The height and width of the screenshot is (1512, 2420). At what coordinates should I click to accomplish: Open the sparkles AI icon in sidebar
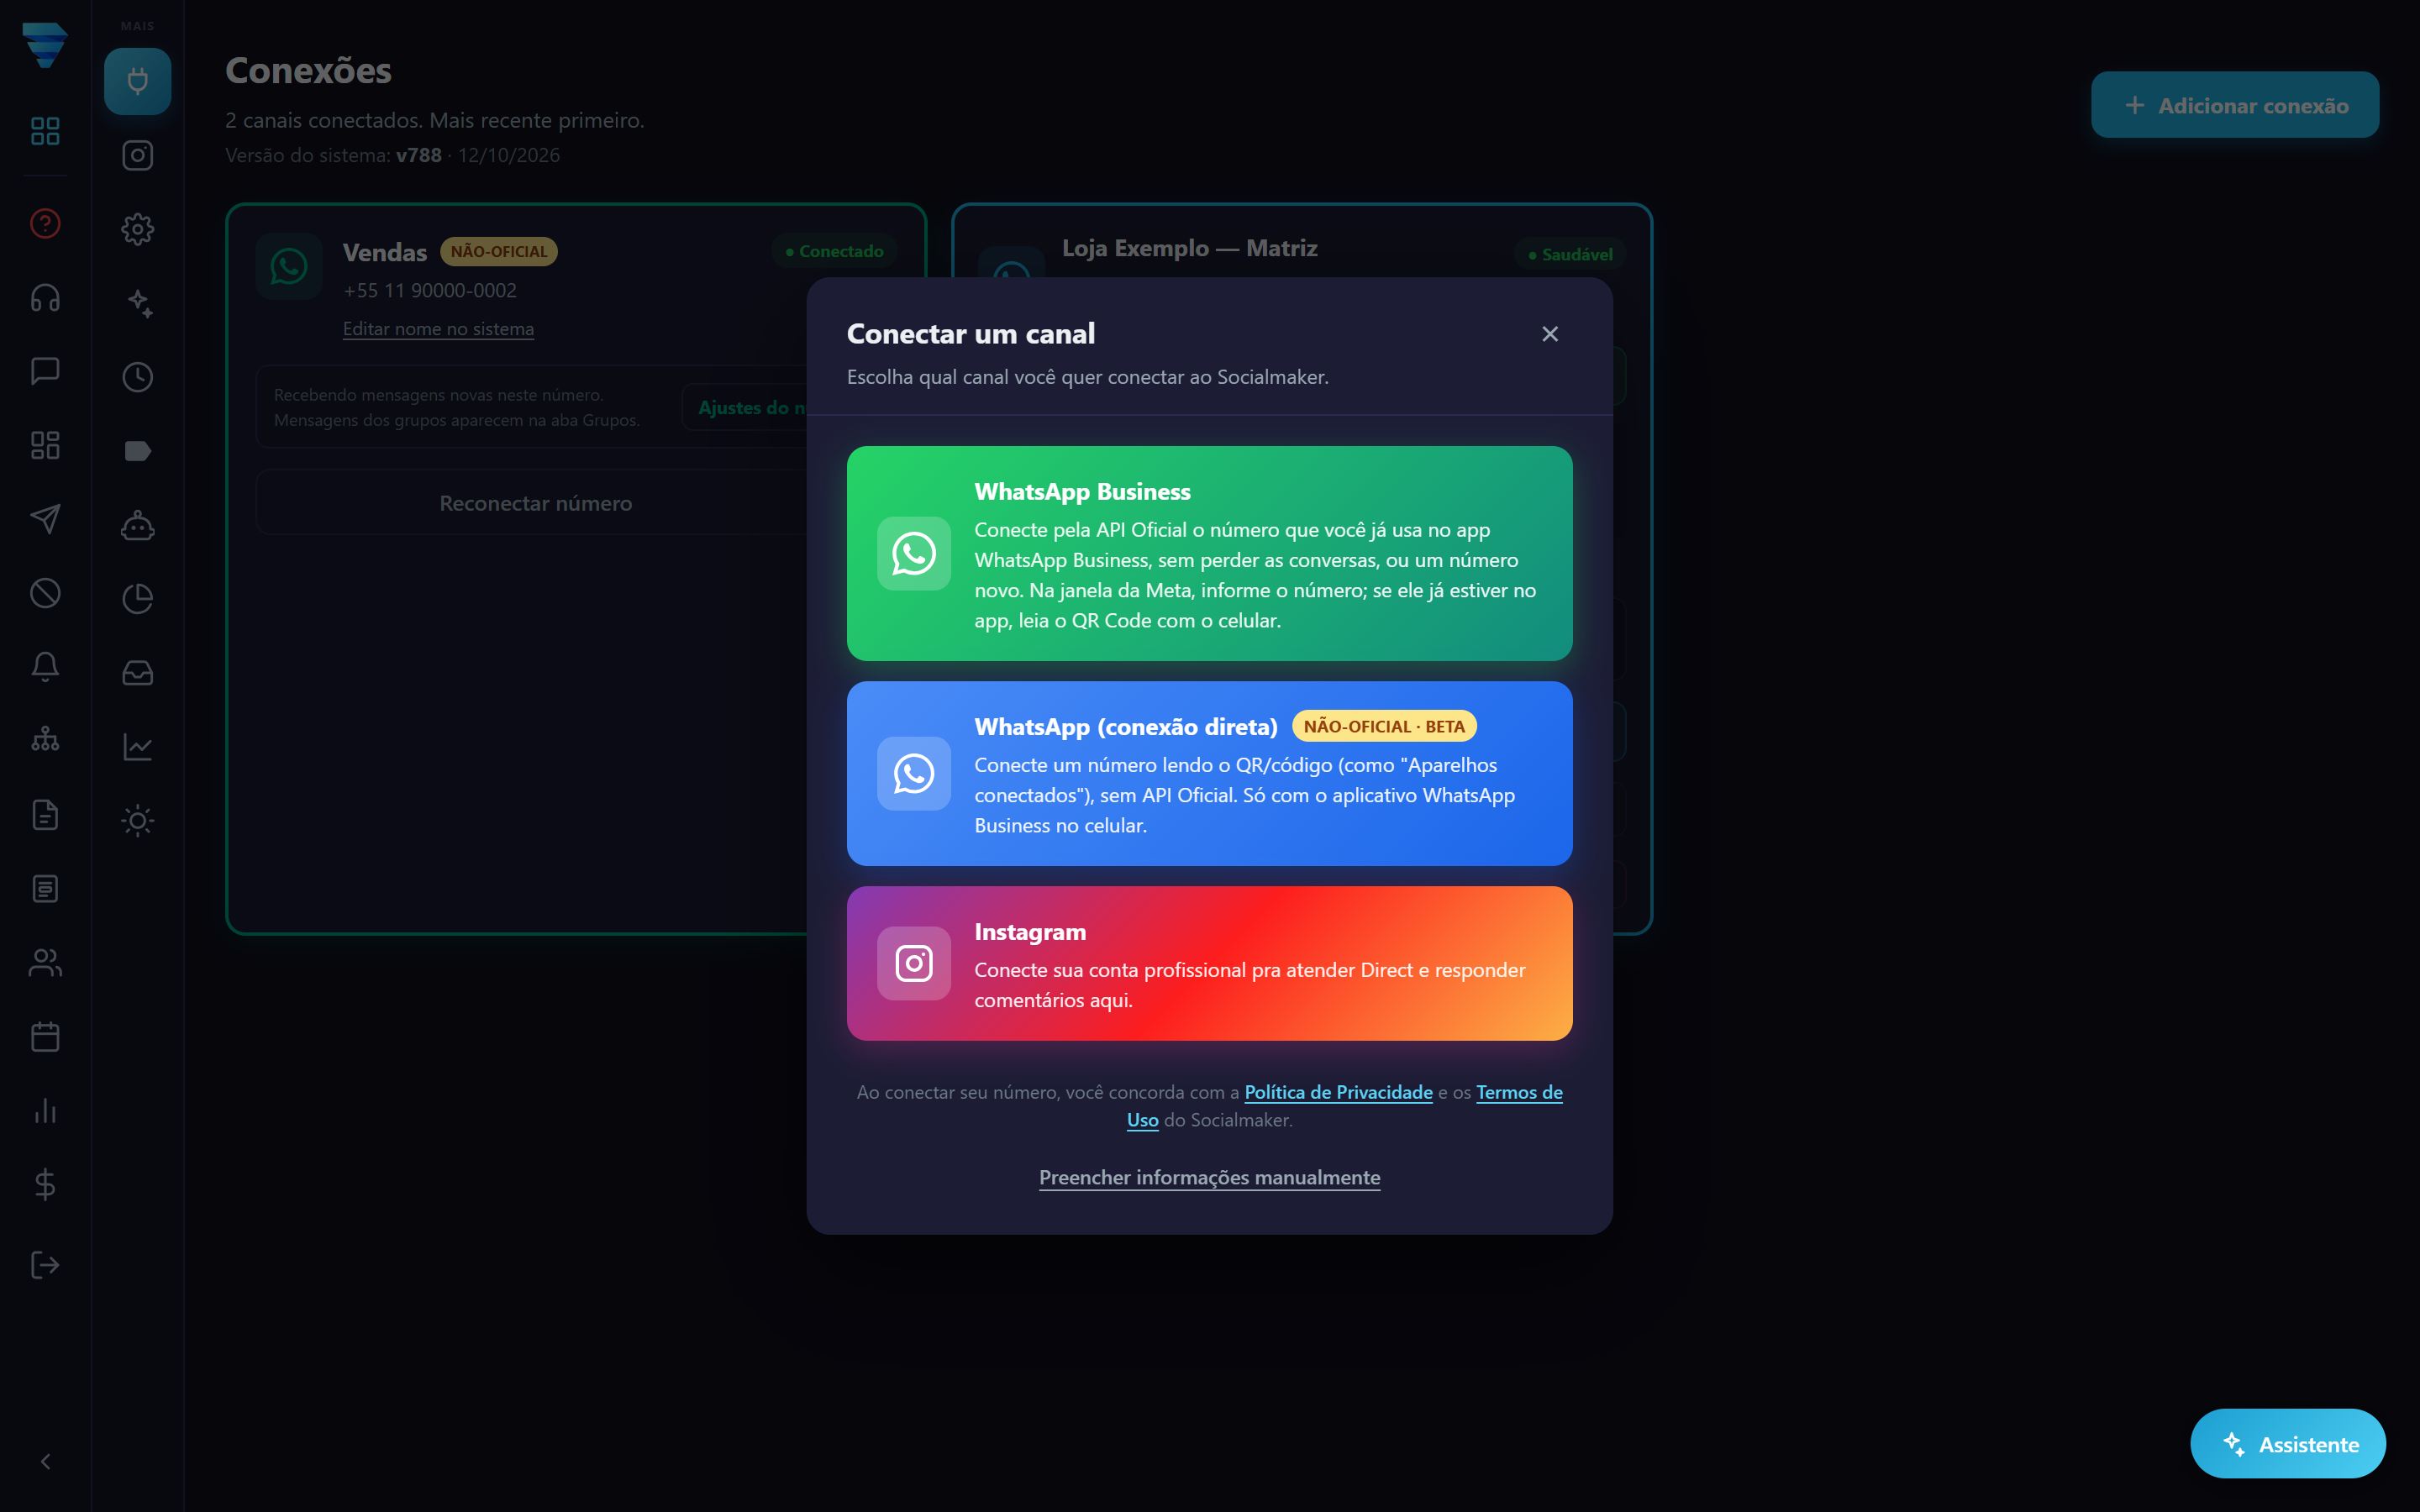[x=138, y=303]
